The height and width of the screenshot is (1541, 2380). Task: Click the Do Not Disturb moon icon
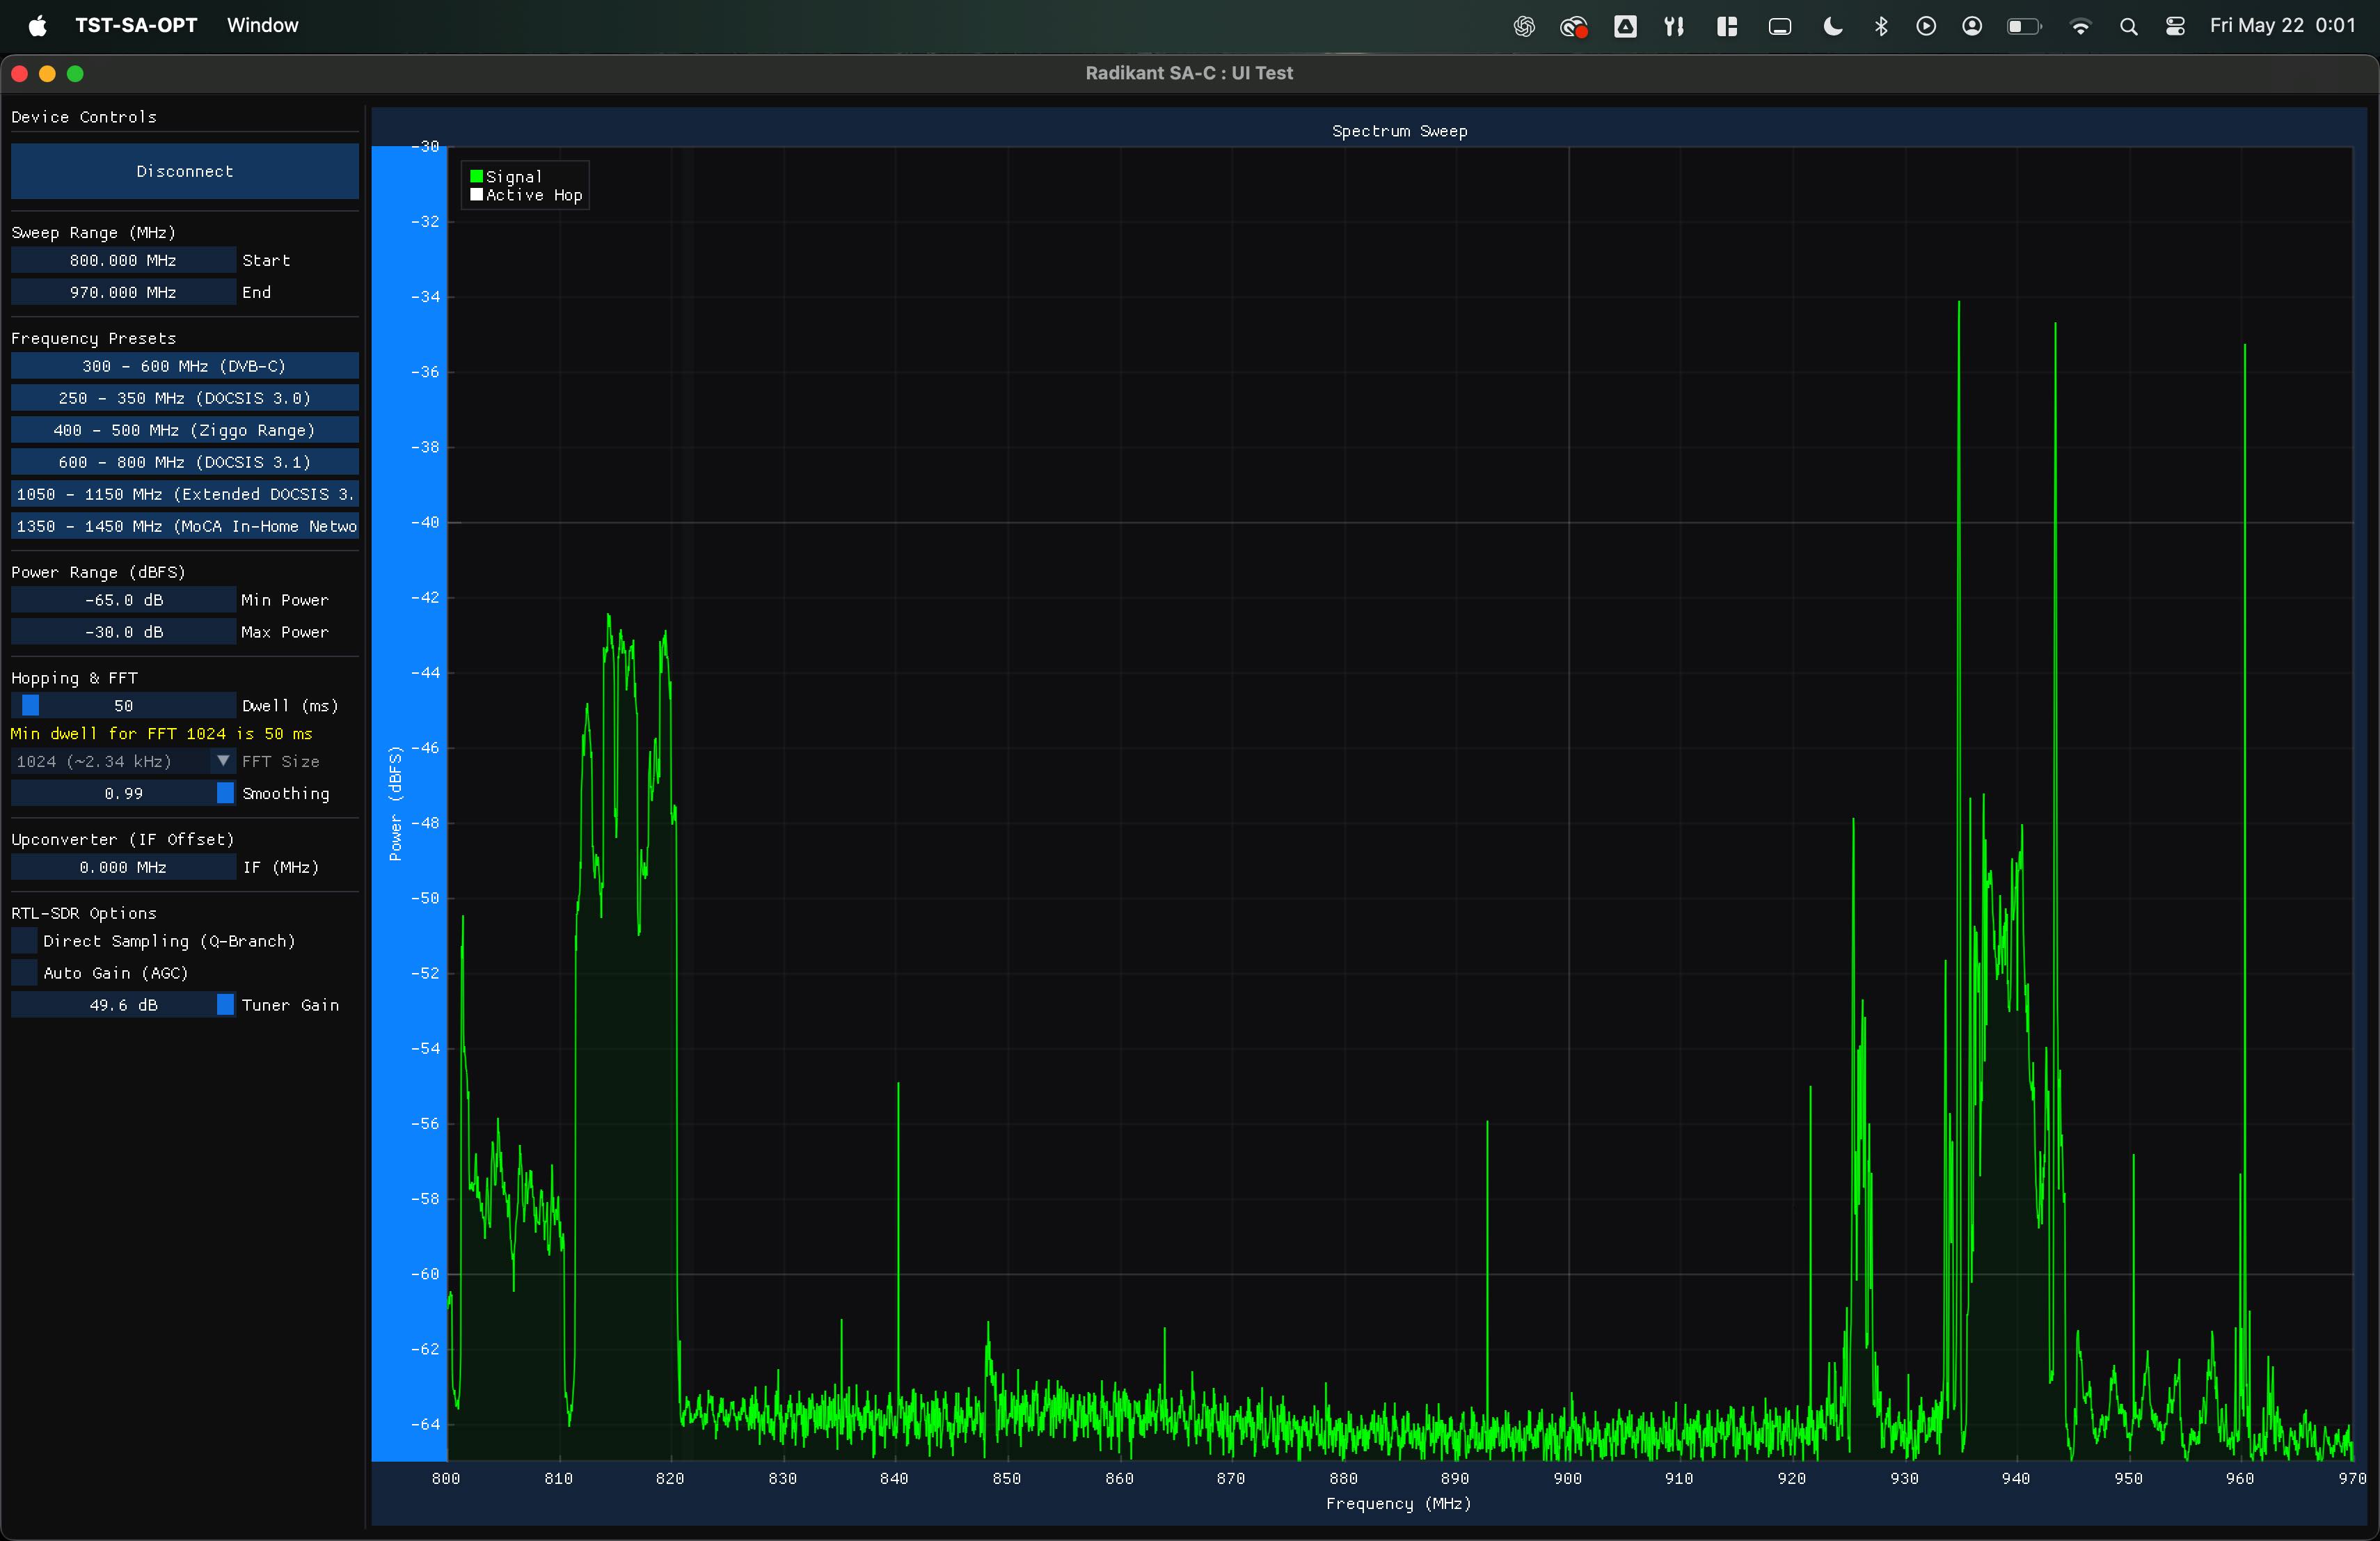1832,26
